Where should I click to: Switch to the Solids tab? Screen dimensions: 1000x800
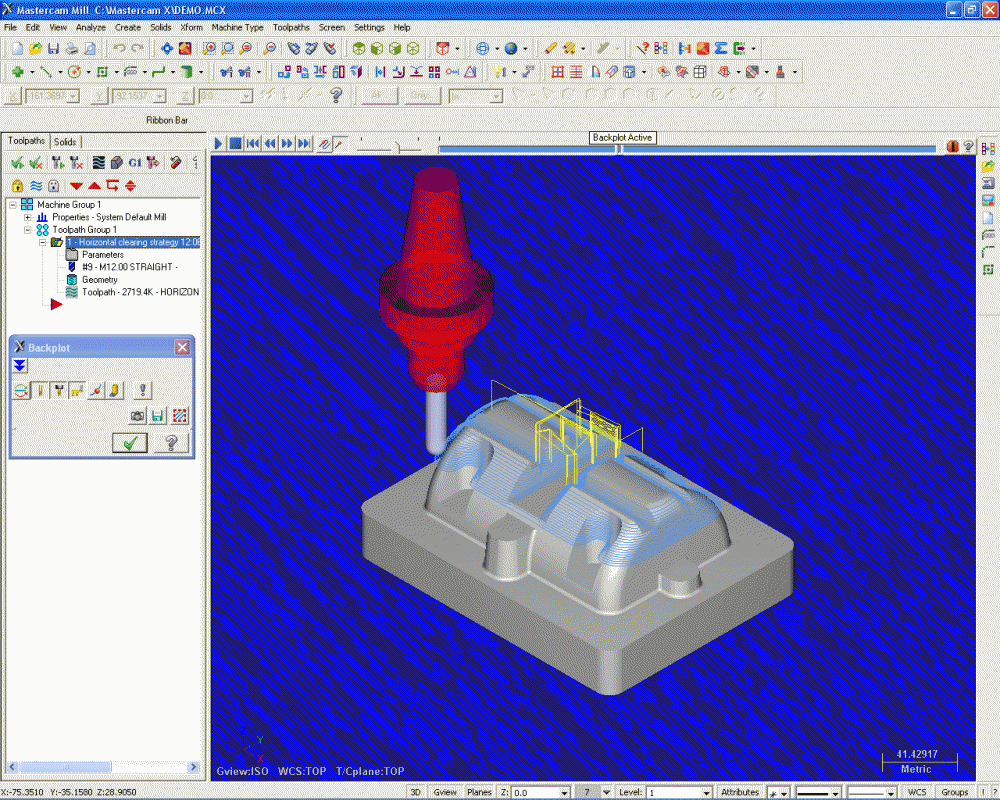64,142
